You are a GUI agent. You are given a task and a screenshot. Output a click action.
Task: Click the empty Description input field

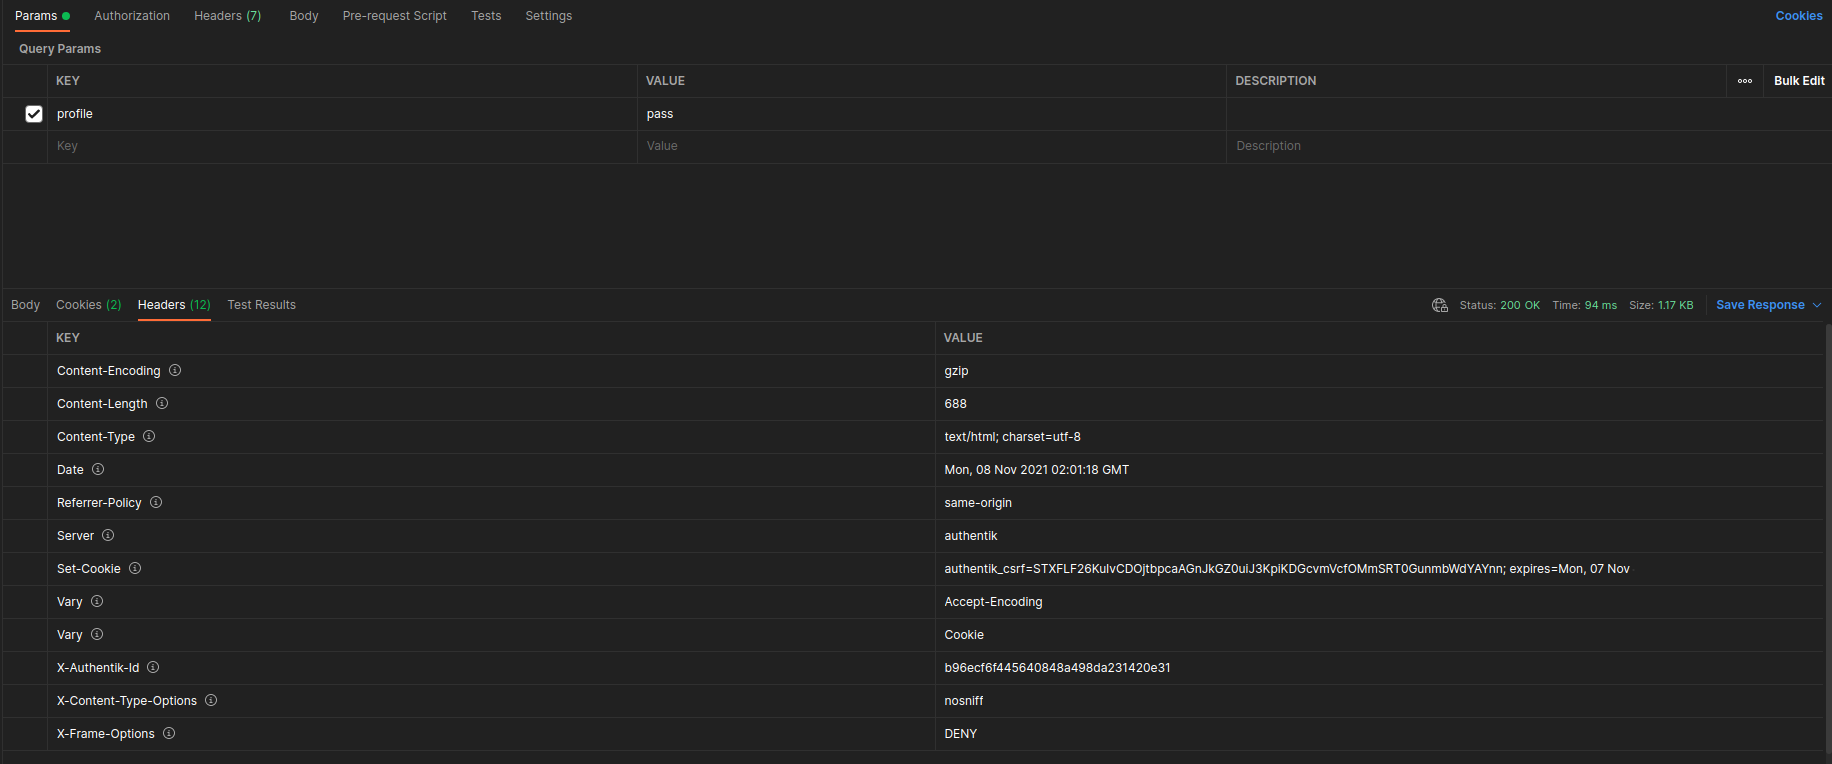[1529, 146]
